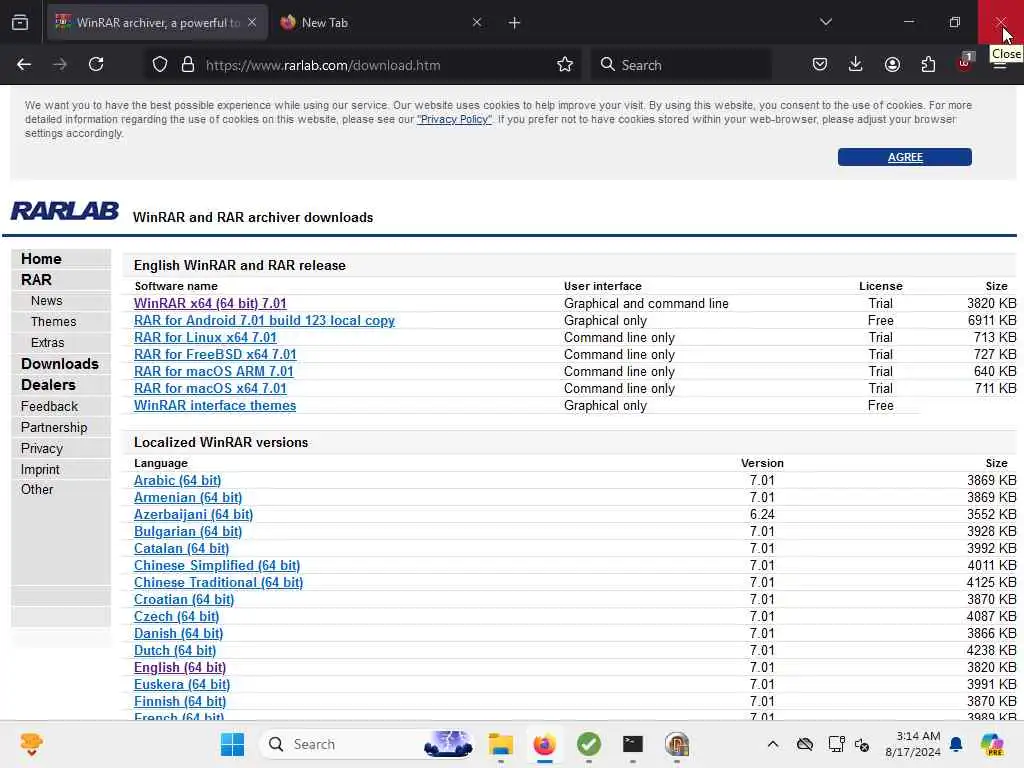Open a new tab with plus button

pyautogui.click(x=515, y=23)
